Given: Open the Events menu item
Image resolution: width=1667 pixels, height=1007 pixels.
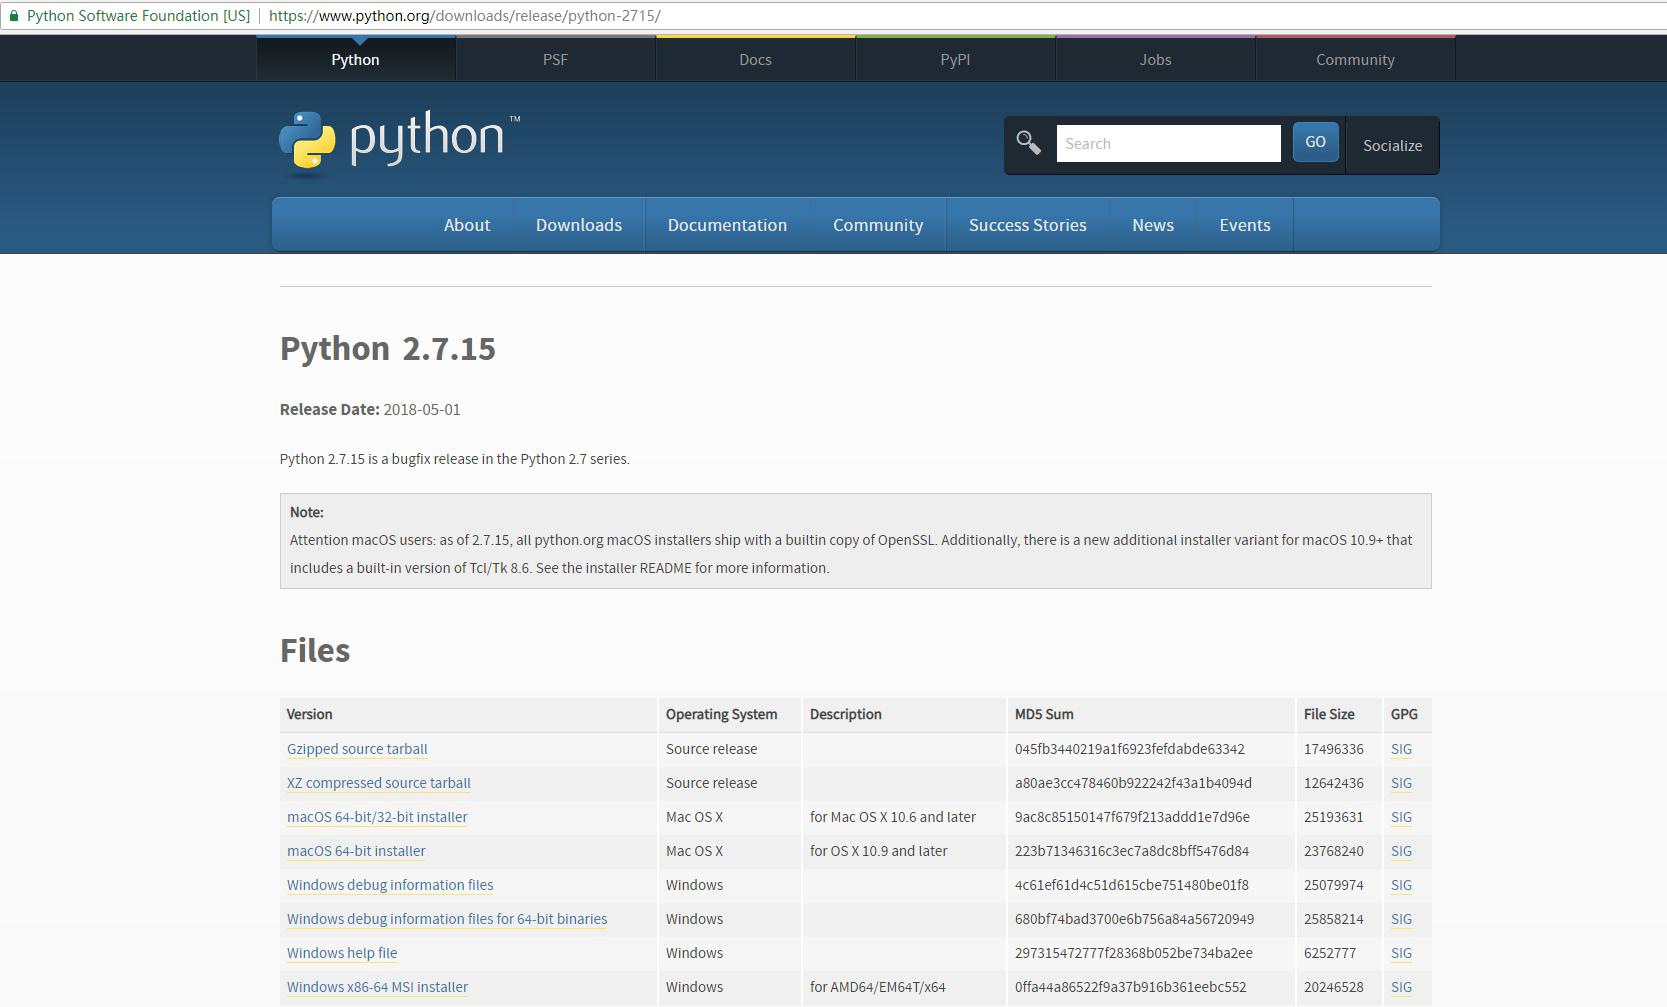Looking at the screenshot, I should tap(1245, 225).
